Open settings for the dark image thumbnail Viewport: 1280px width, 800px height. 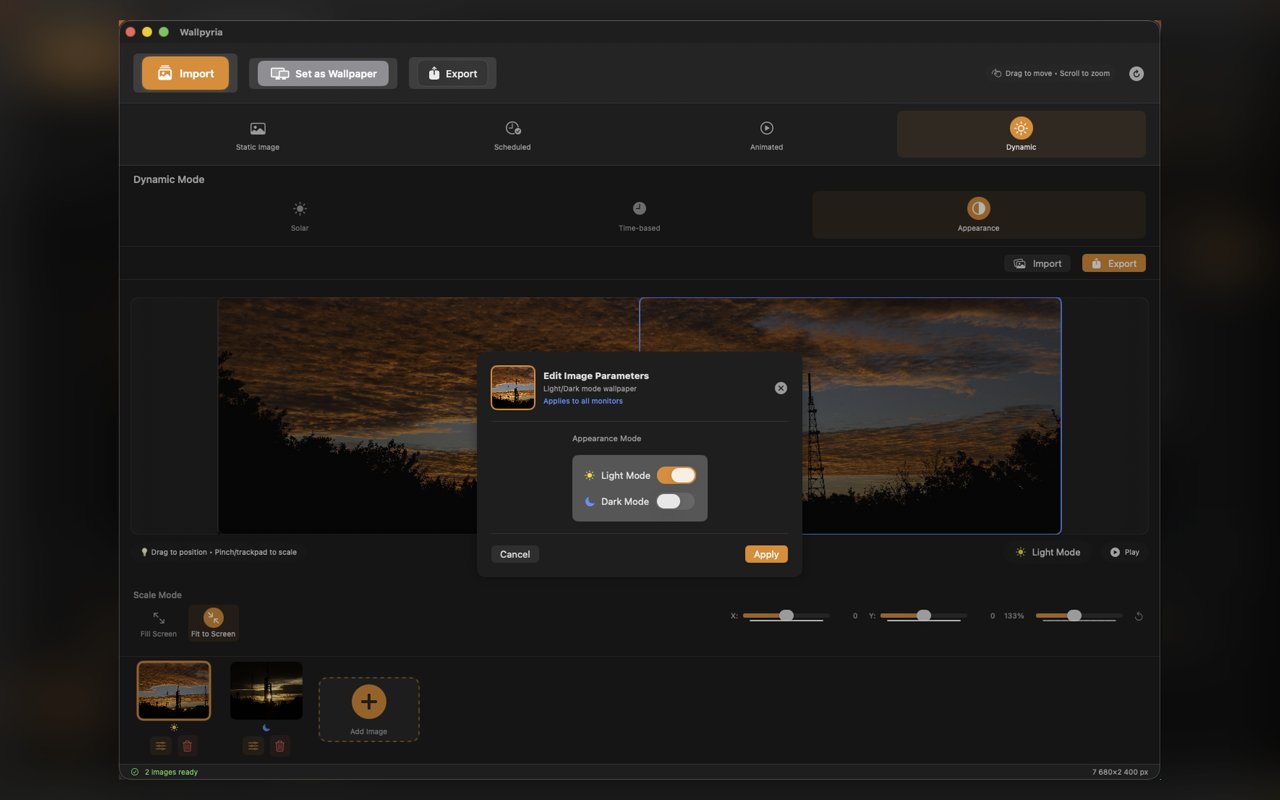click(x=253, y=746)
